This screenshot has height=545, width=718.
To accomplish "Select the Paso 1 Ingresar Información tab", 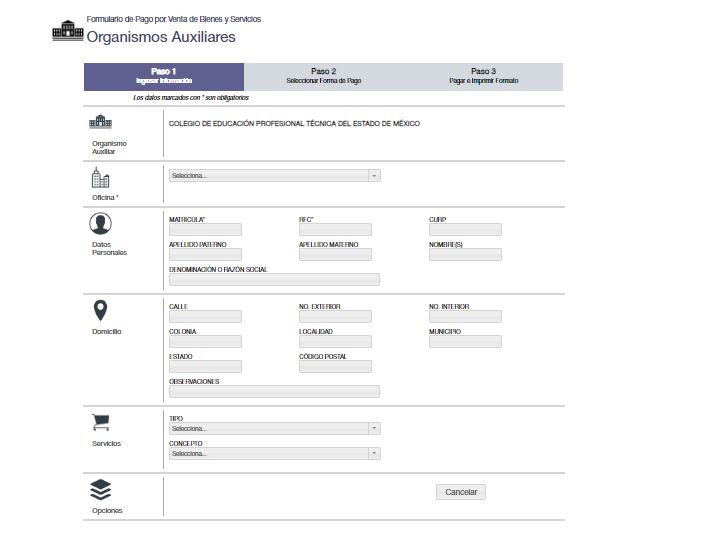I will coord(164,76).
